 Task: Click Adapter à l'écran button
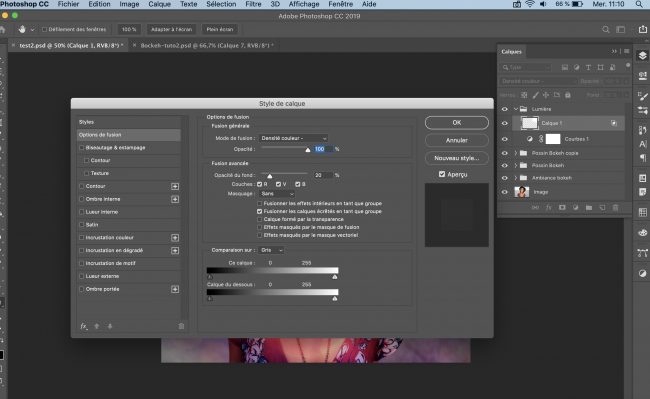tap(171, 29)
